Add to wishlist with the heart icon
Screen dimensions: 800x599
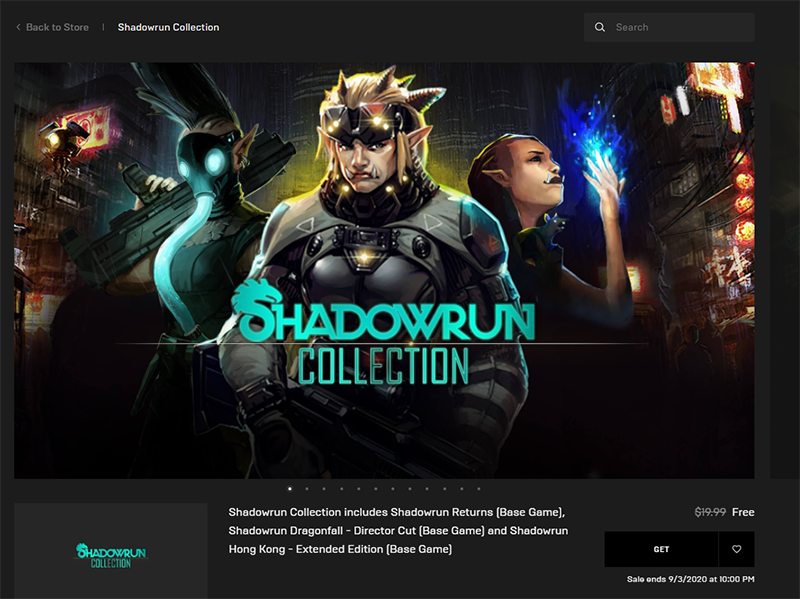(x=737, y=549)
